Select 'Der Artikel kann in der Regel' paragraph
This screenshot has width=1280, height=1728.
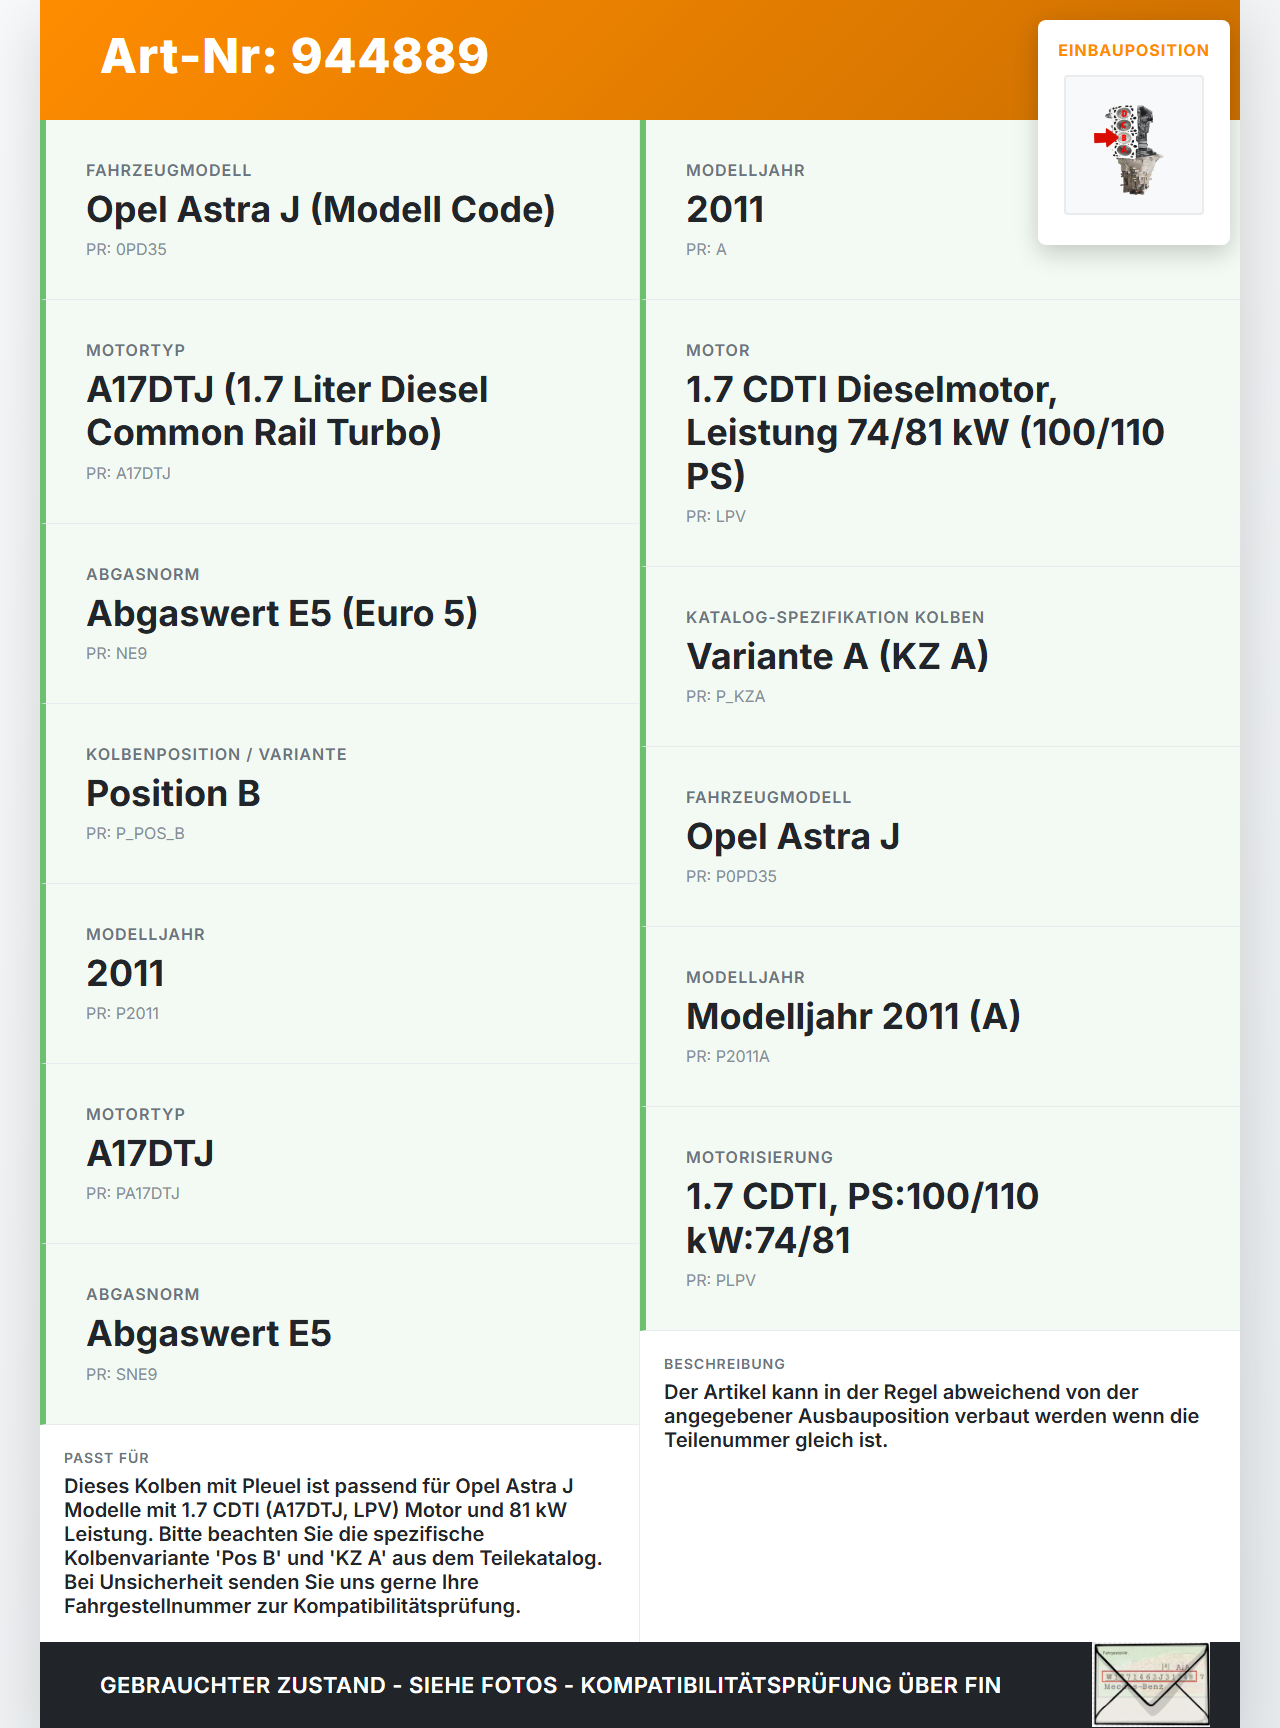[931, 1416]
